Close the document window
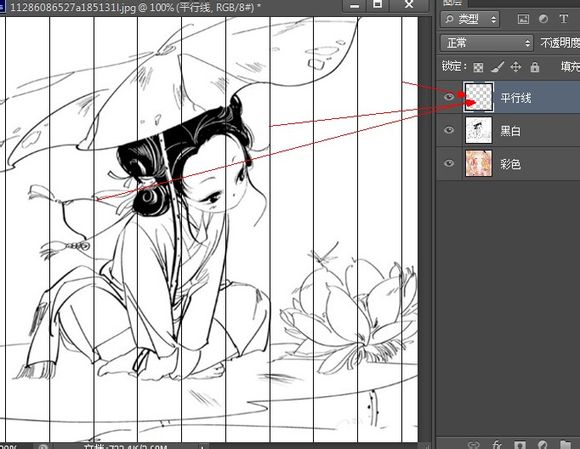The height and width of the screenshot is (449, 580). point(409,5)
